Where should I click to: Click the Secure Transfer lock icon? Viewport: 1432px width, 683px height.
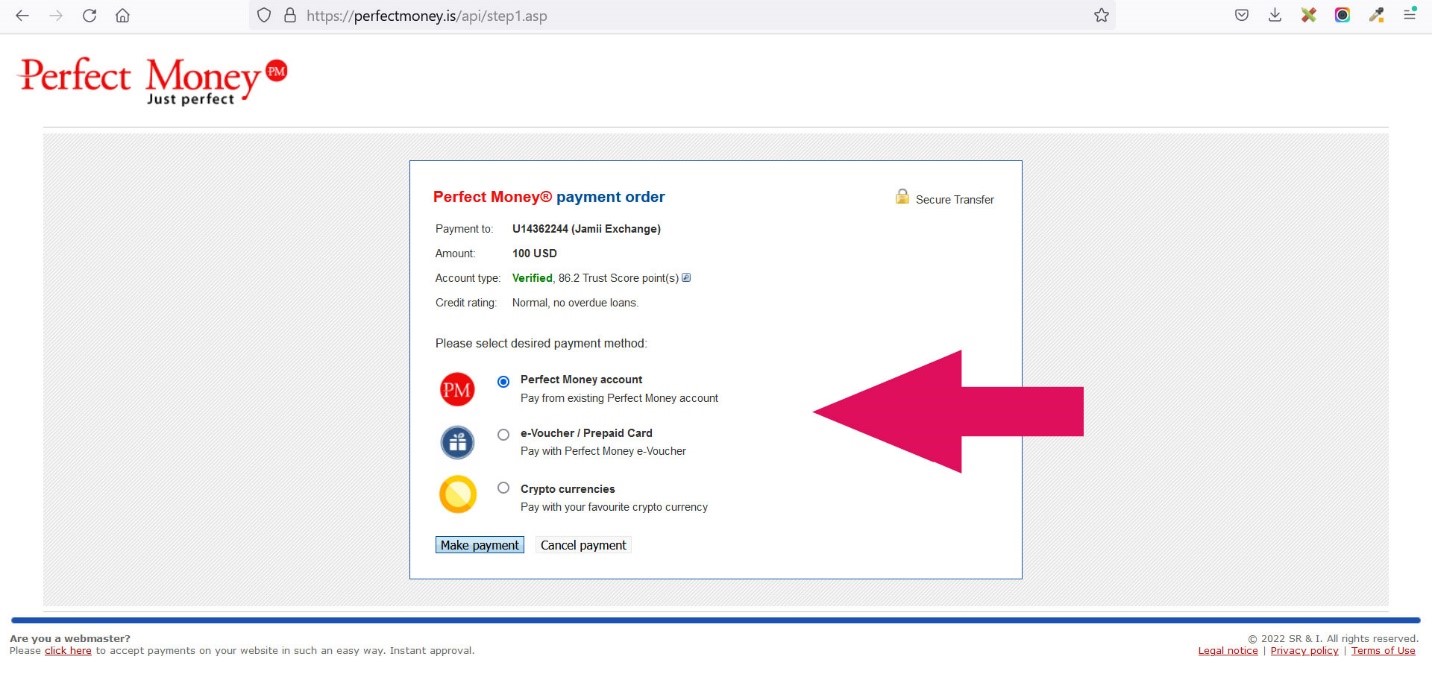point(902,197)
